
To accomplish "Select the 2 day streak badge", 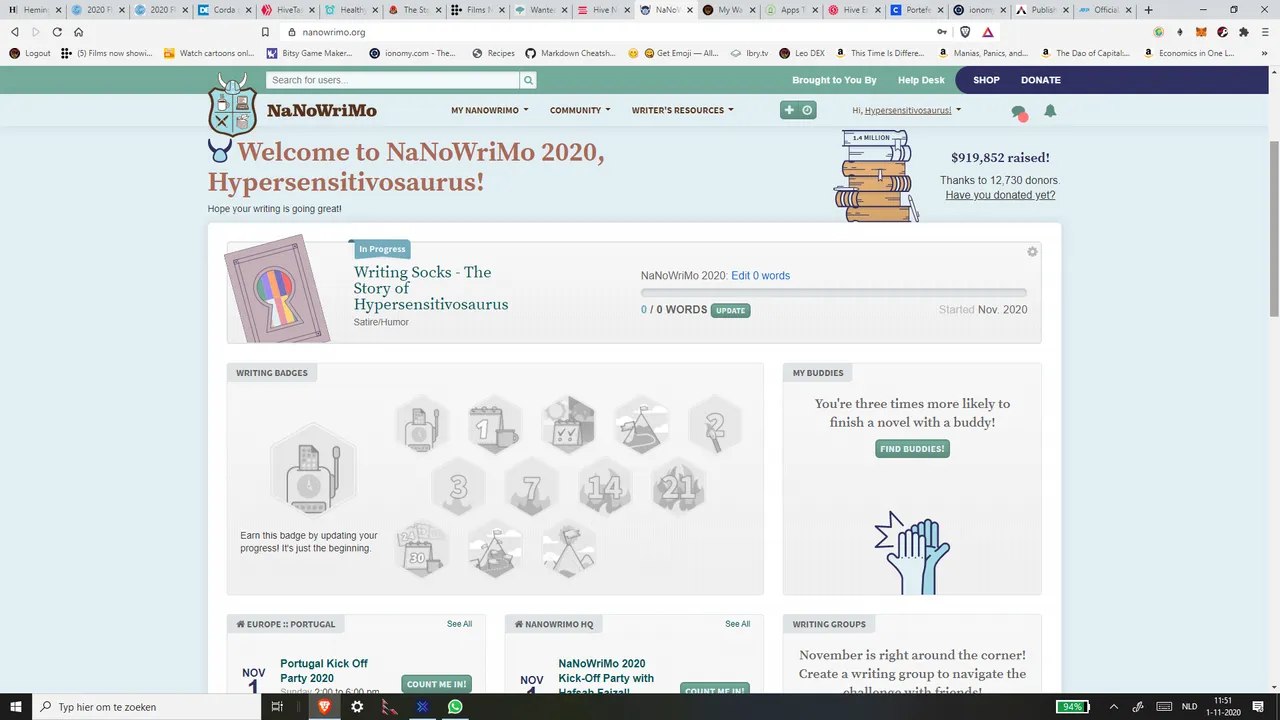I will (715, 424).
